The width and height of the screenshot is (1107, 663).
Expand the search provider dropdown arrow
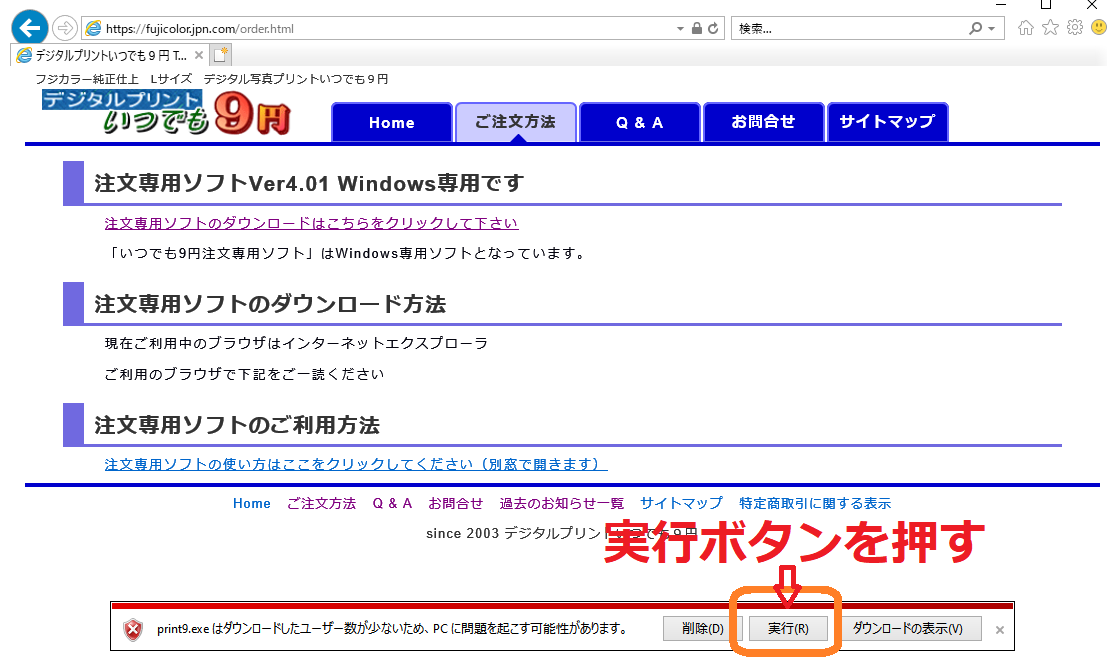tap(991, 29)
